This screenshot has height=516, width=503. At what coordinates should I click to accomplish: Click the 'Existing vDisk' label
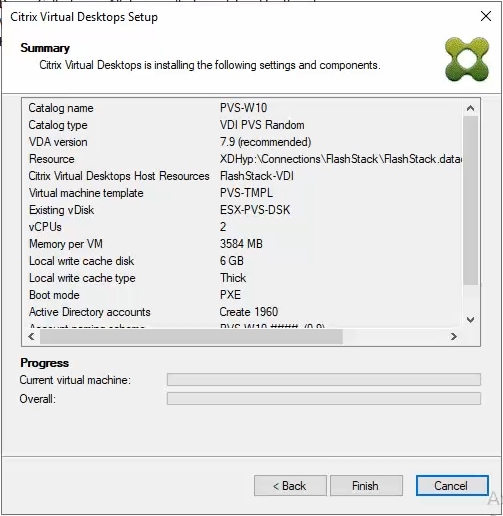(62, 210)
